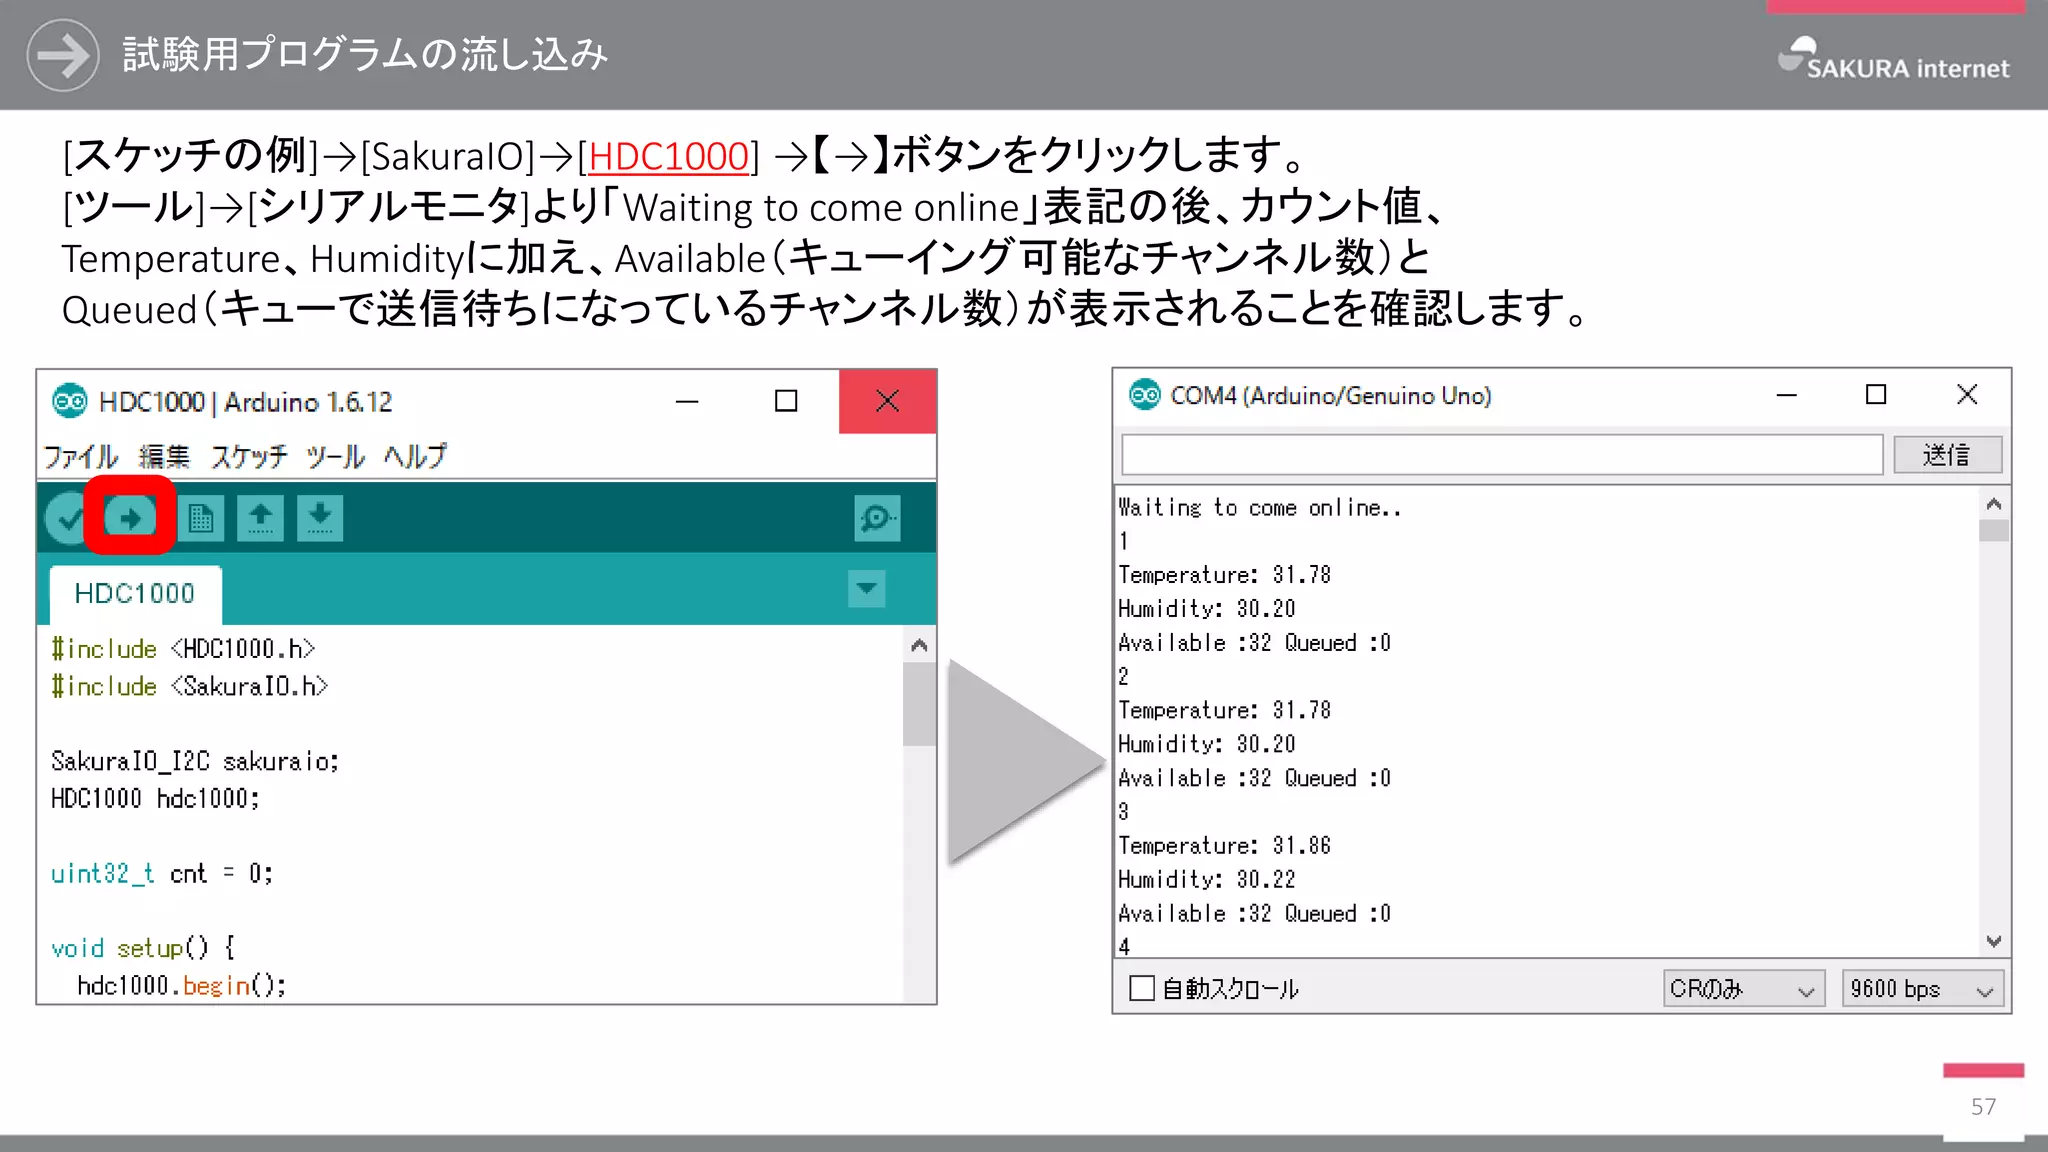Open the Serial Monitor magnifier icon
The width and height of the screenshot is (2048, 1152).
coord(877,518)
